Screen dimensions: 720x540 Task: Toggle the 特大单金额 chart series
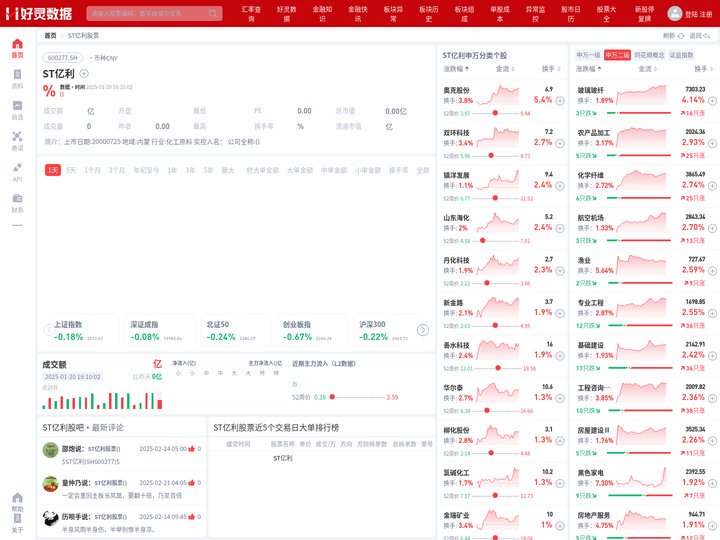click(262, 170)
